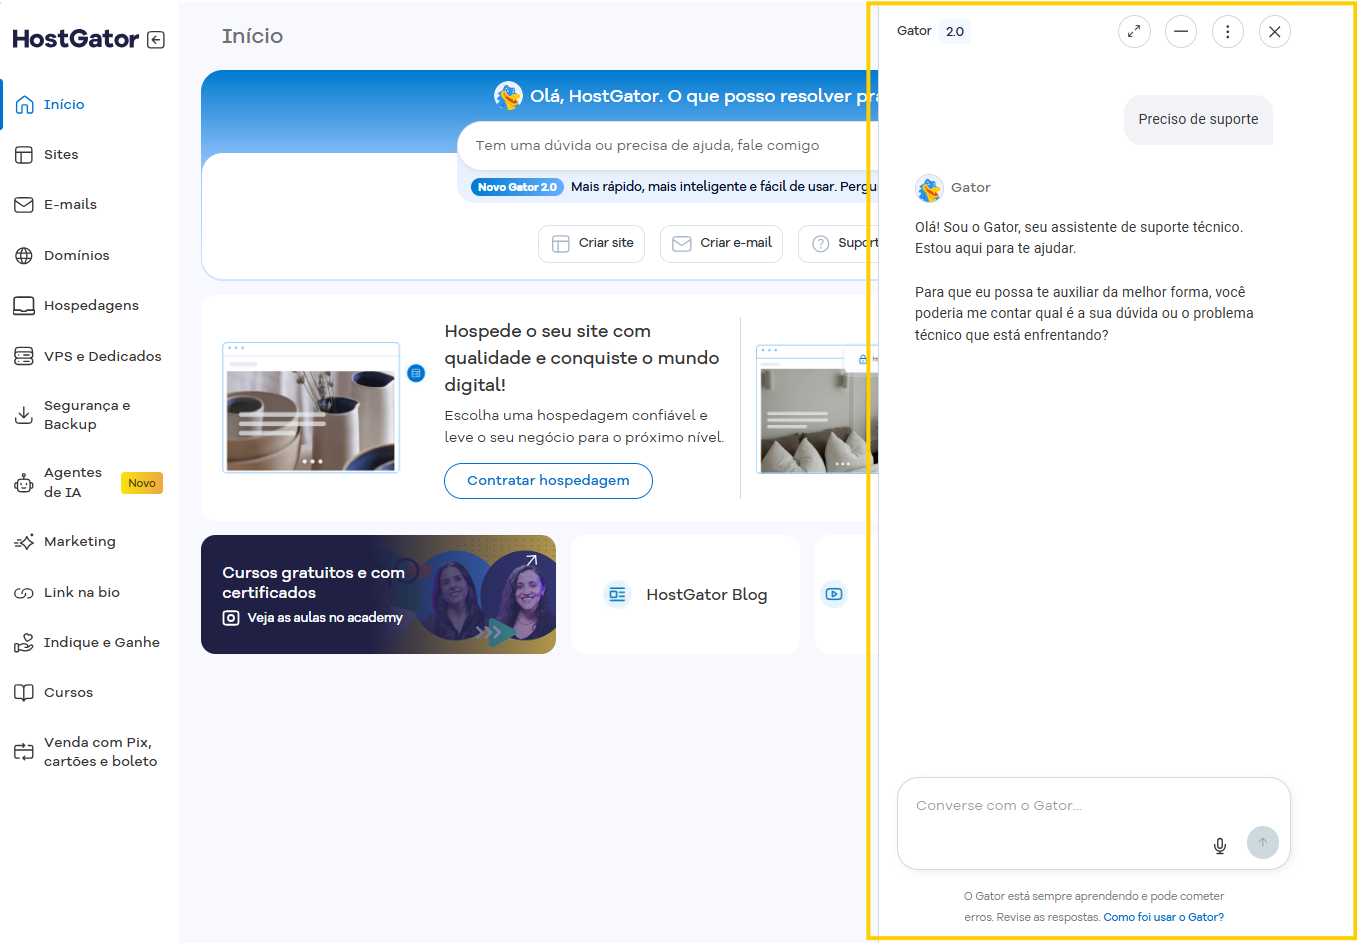Click the Criar e-mail button
1357x943 pixels.
point(721,243)
